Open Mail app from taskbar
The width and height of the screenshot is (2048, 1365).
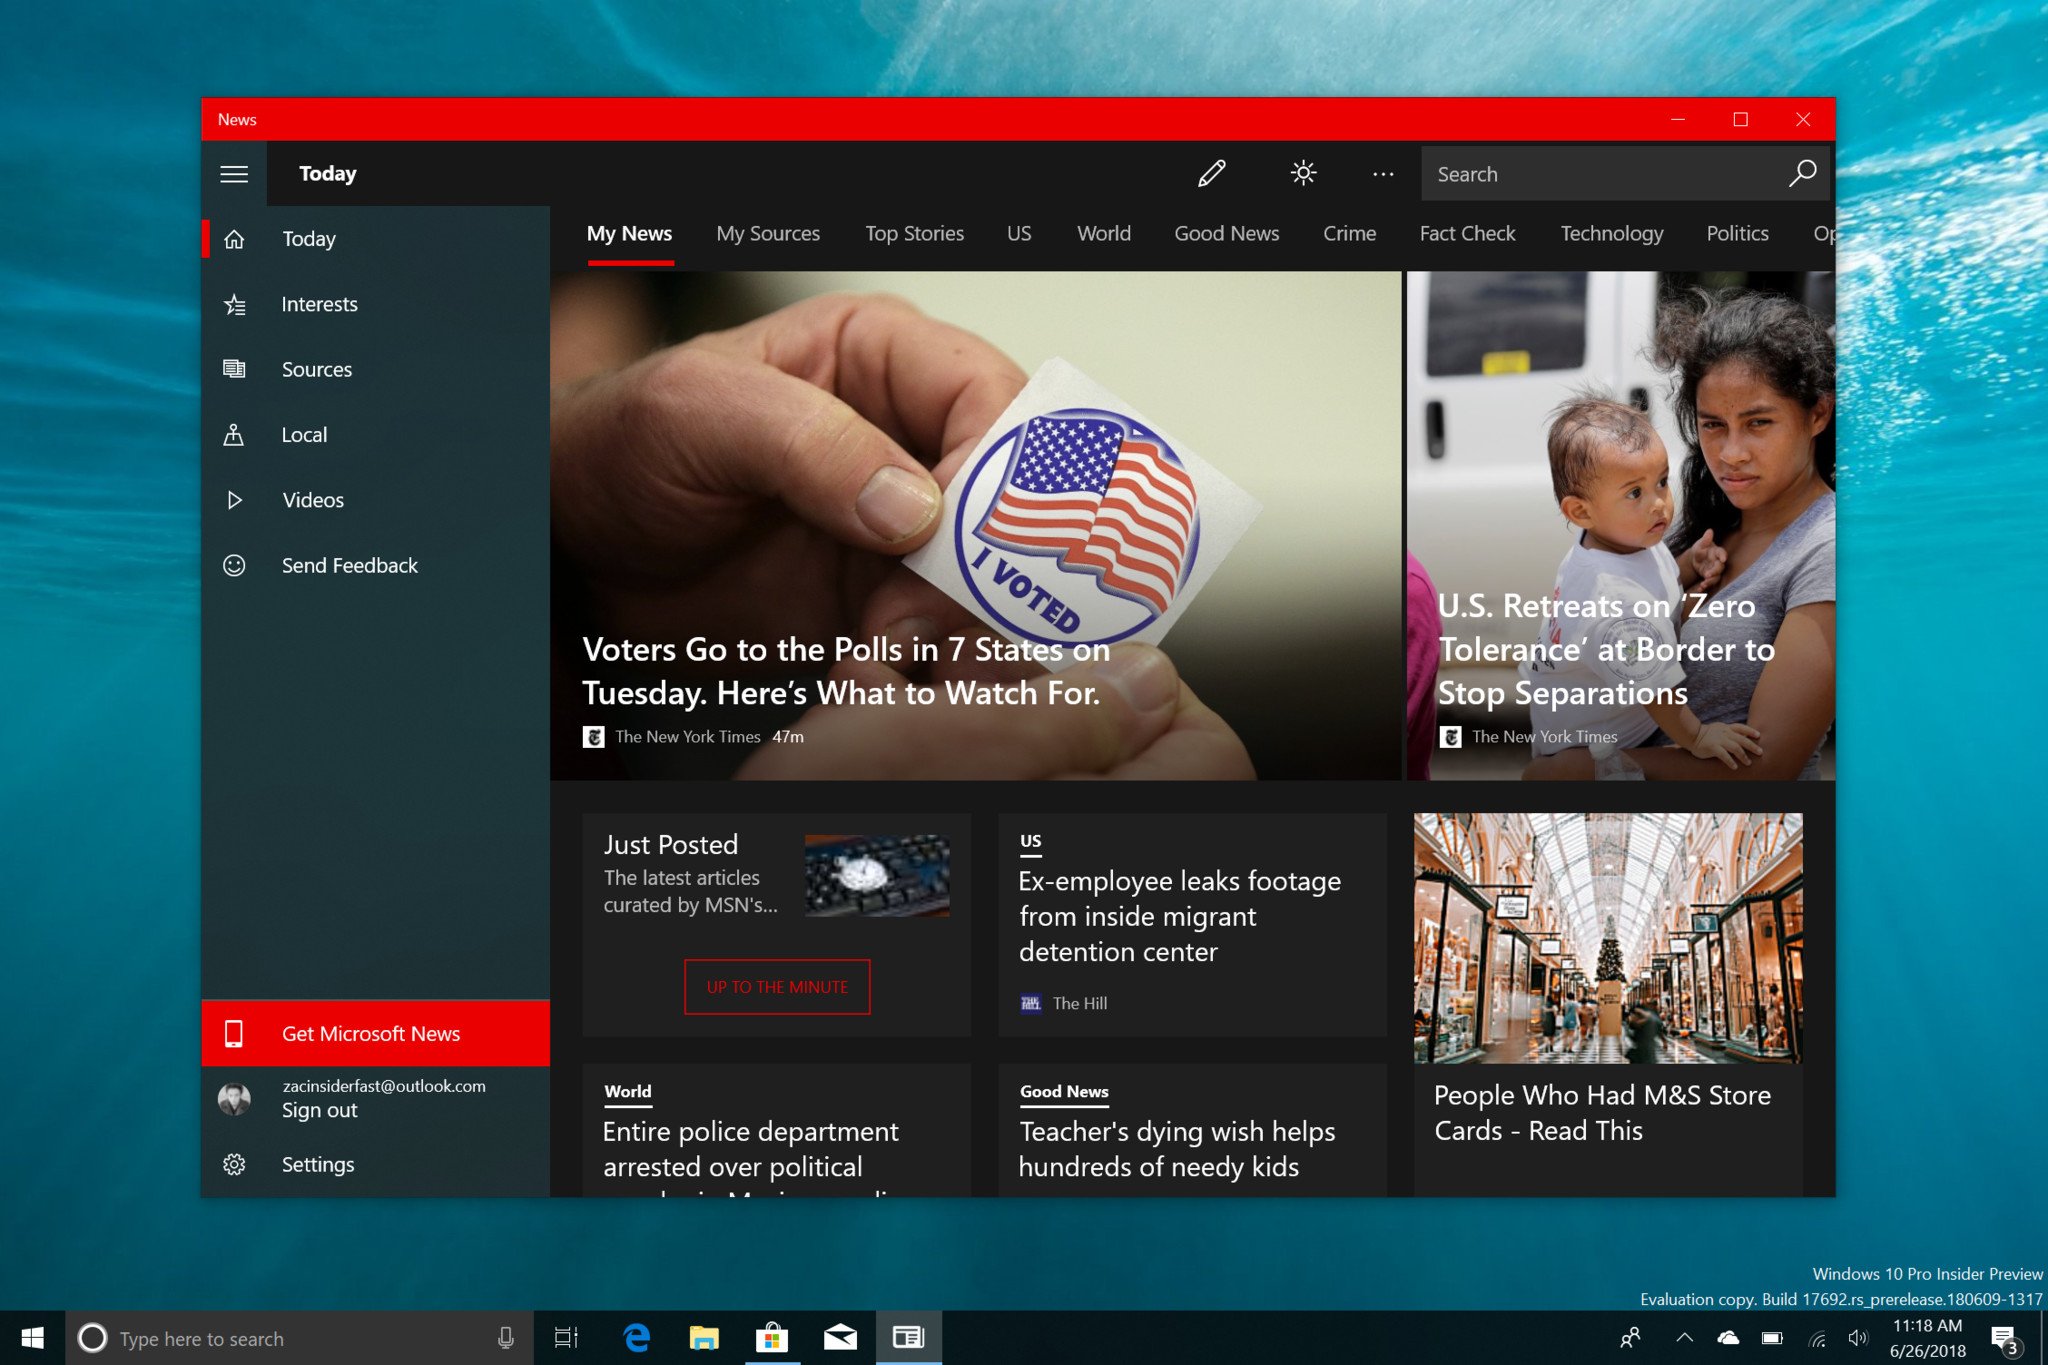pyautogui.click(x=840, y=1338)
